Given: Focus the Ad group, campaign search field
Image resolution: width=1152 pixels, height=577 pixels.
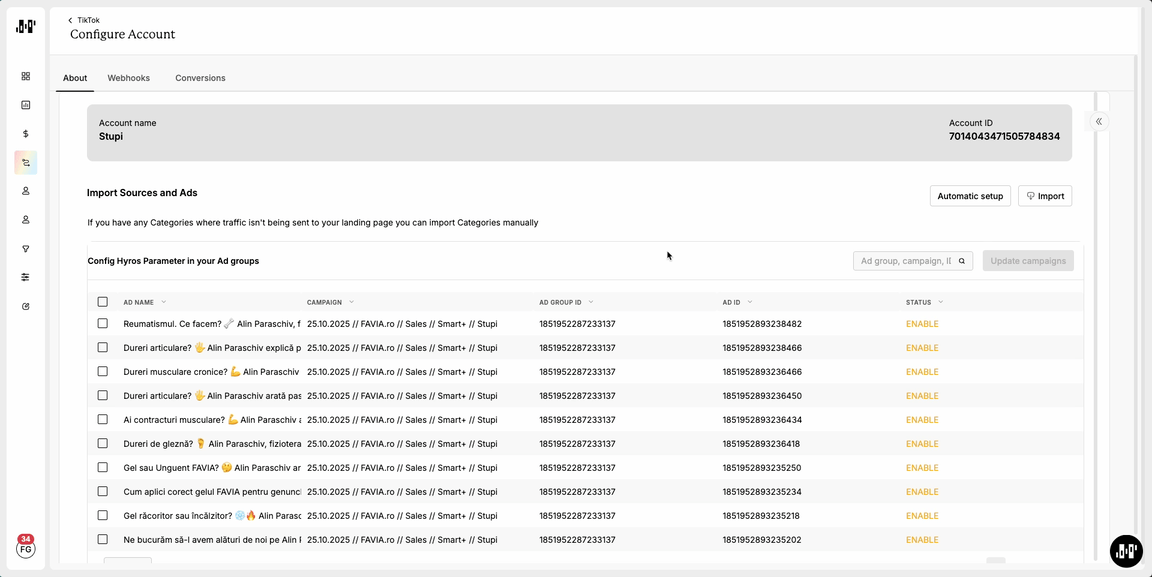Looking at the screenshot, I should (x=904, y=261).
